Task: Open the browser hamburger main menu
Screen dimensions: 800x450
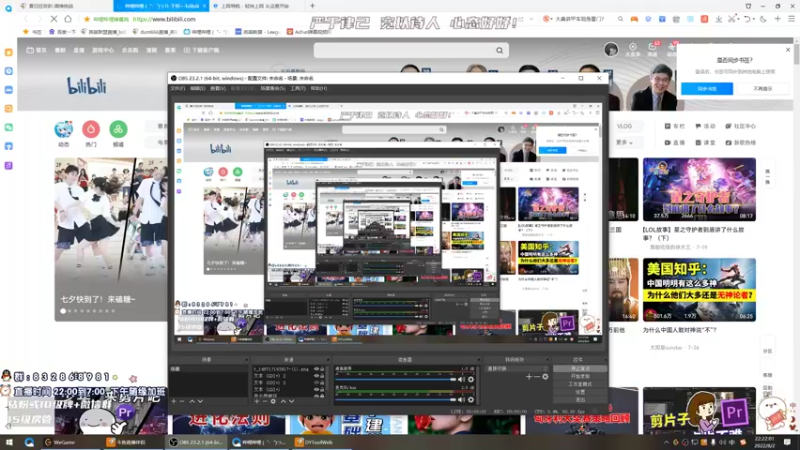Action: point(791,19)
